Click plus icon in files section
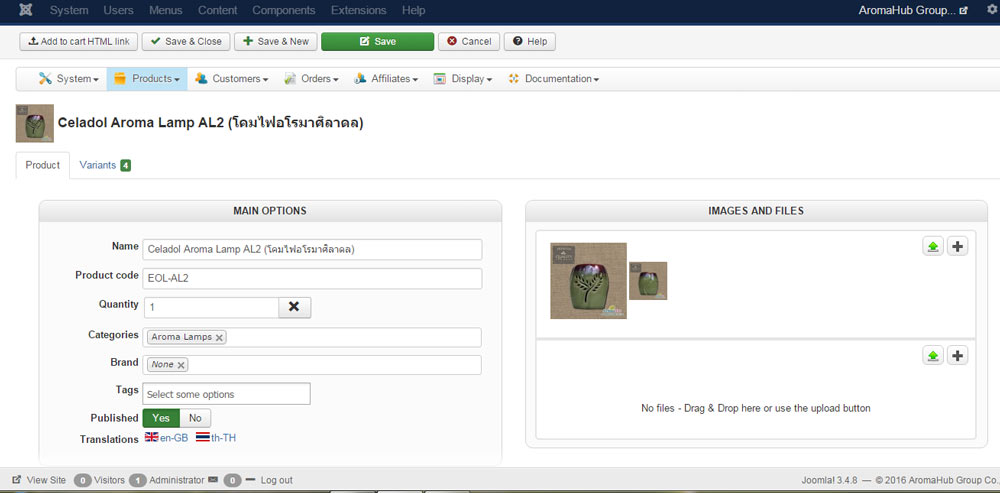 957,355
